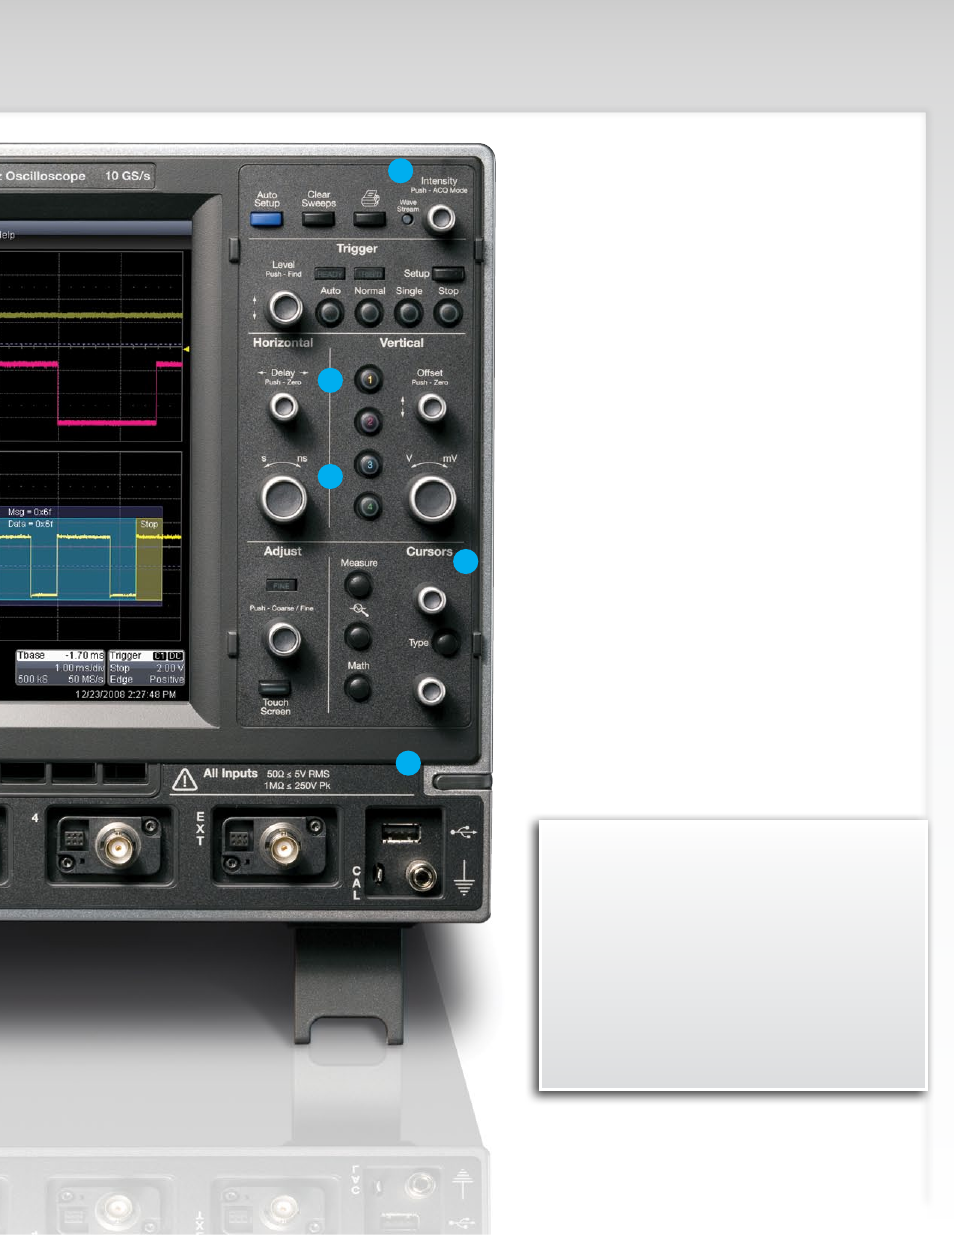Push the trigger Stop button

(x=448, y=313)
